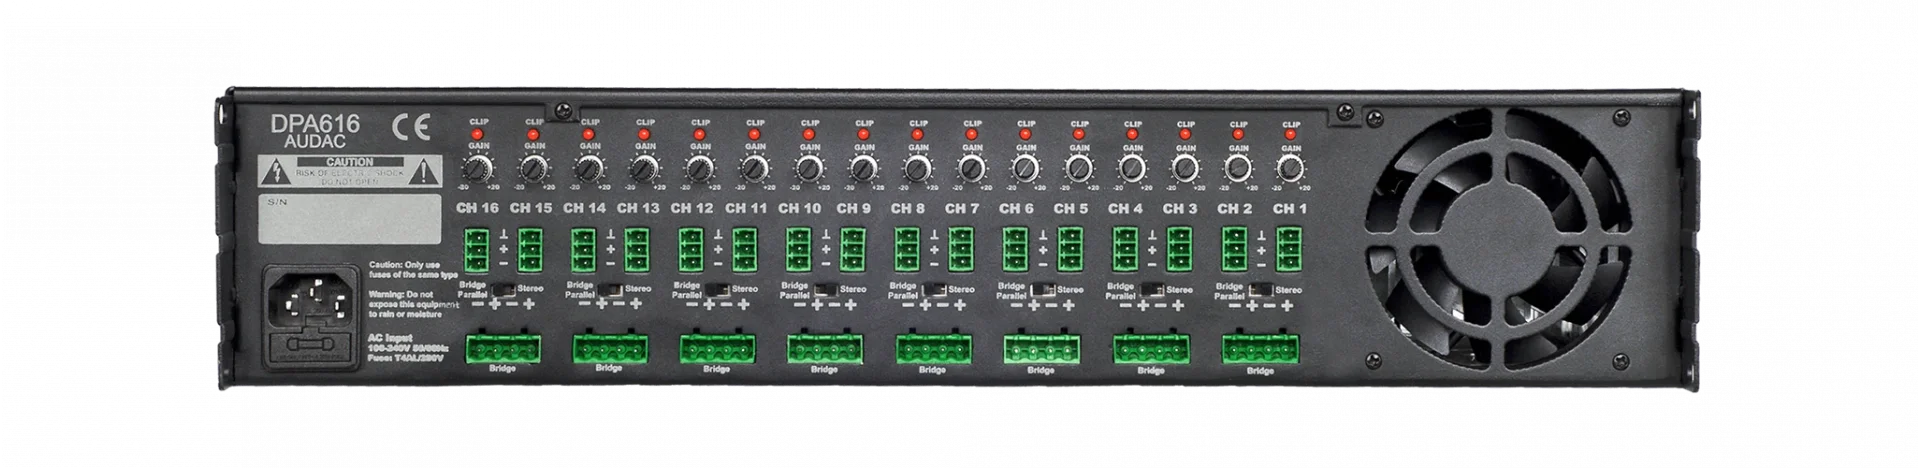Screen dimensions: 1920x468
Task: Click the CH 8 gain knob
Action: [916, 167]
